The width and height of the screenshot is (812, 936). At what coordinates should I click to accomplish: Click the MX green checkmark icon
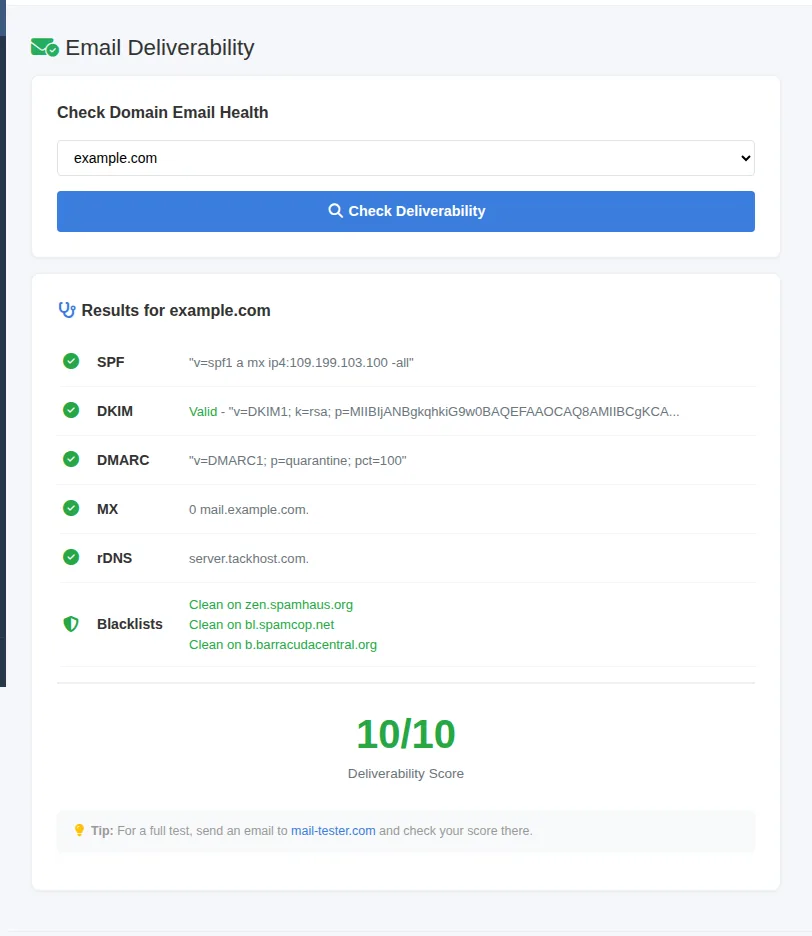pos(71,508)
